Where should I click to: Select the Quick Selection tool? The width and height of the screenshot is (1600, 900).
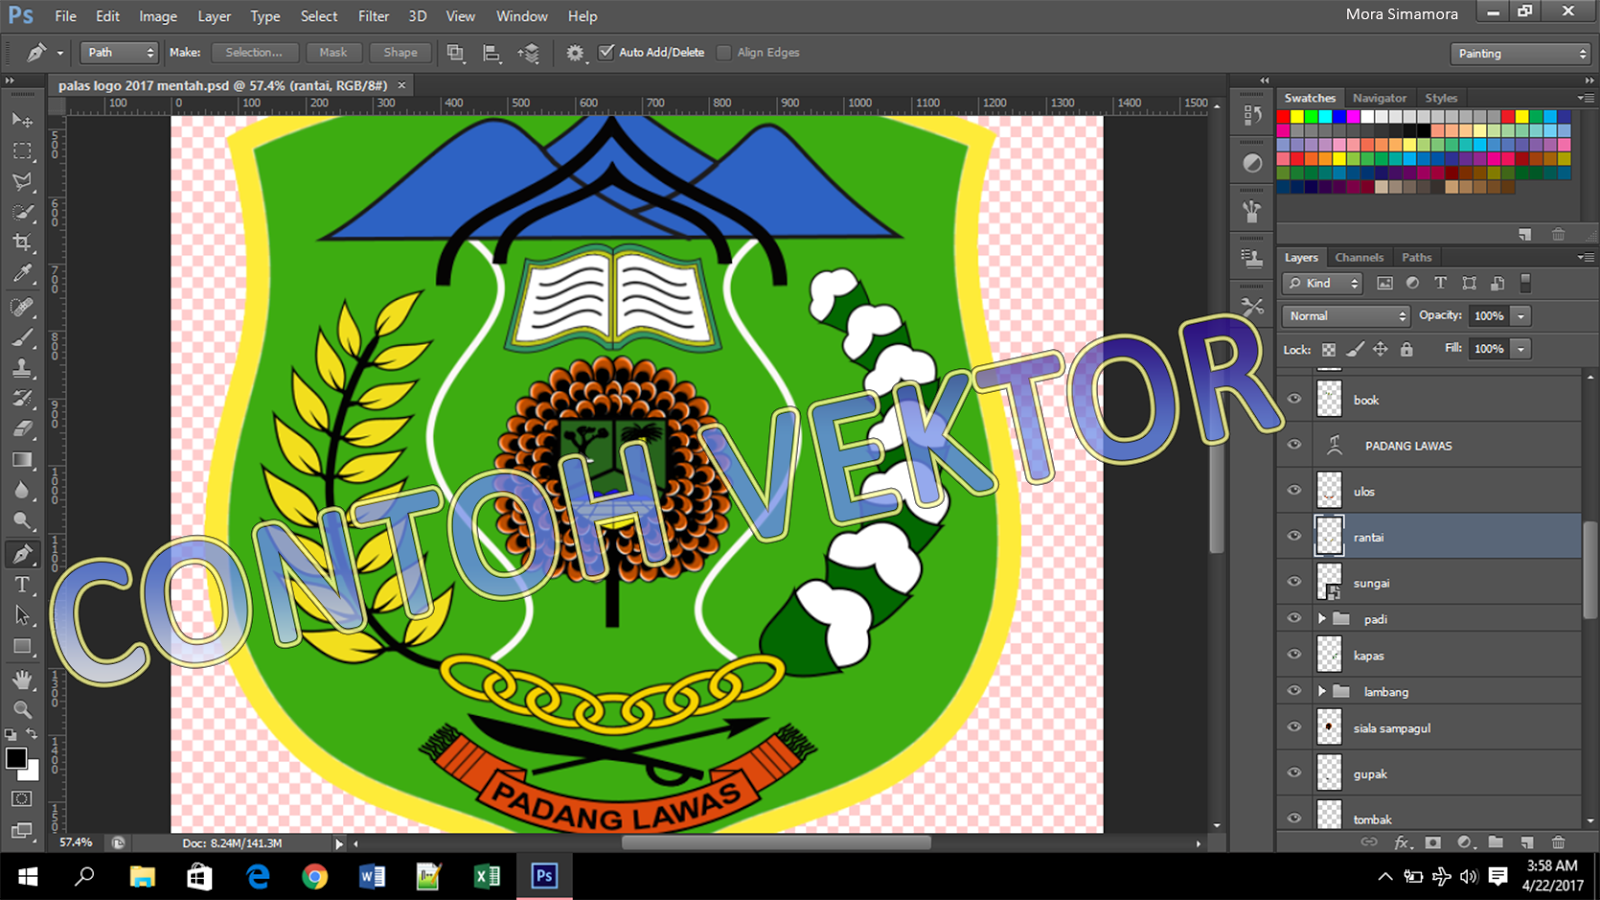click(22, 213)
